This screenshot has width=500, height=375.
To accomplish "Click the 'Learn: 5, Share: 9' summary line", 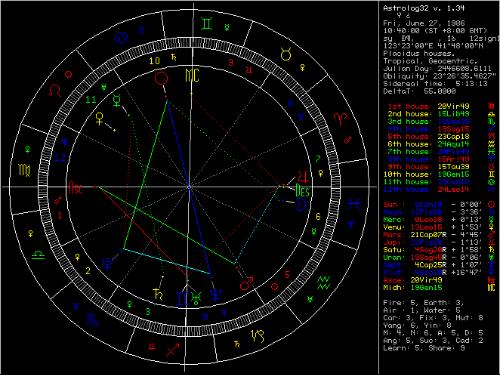I will tap(424, 348).
